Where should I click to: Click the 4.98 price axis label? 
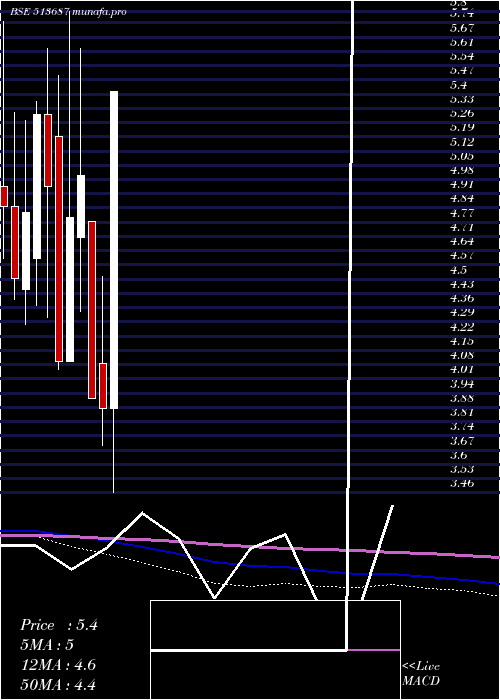point(462,171)
